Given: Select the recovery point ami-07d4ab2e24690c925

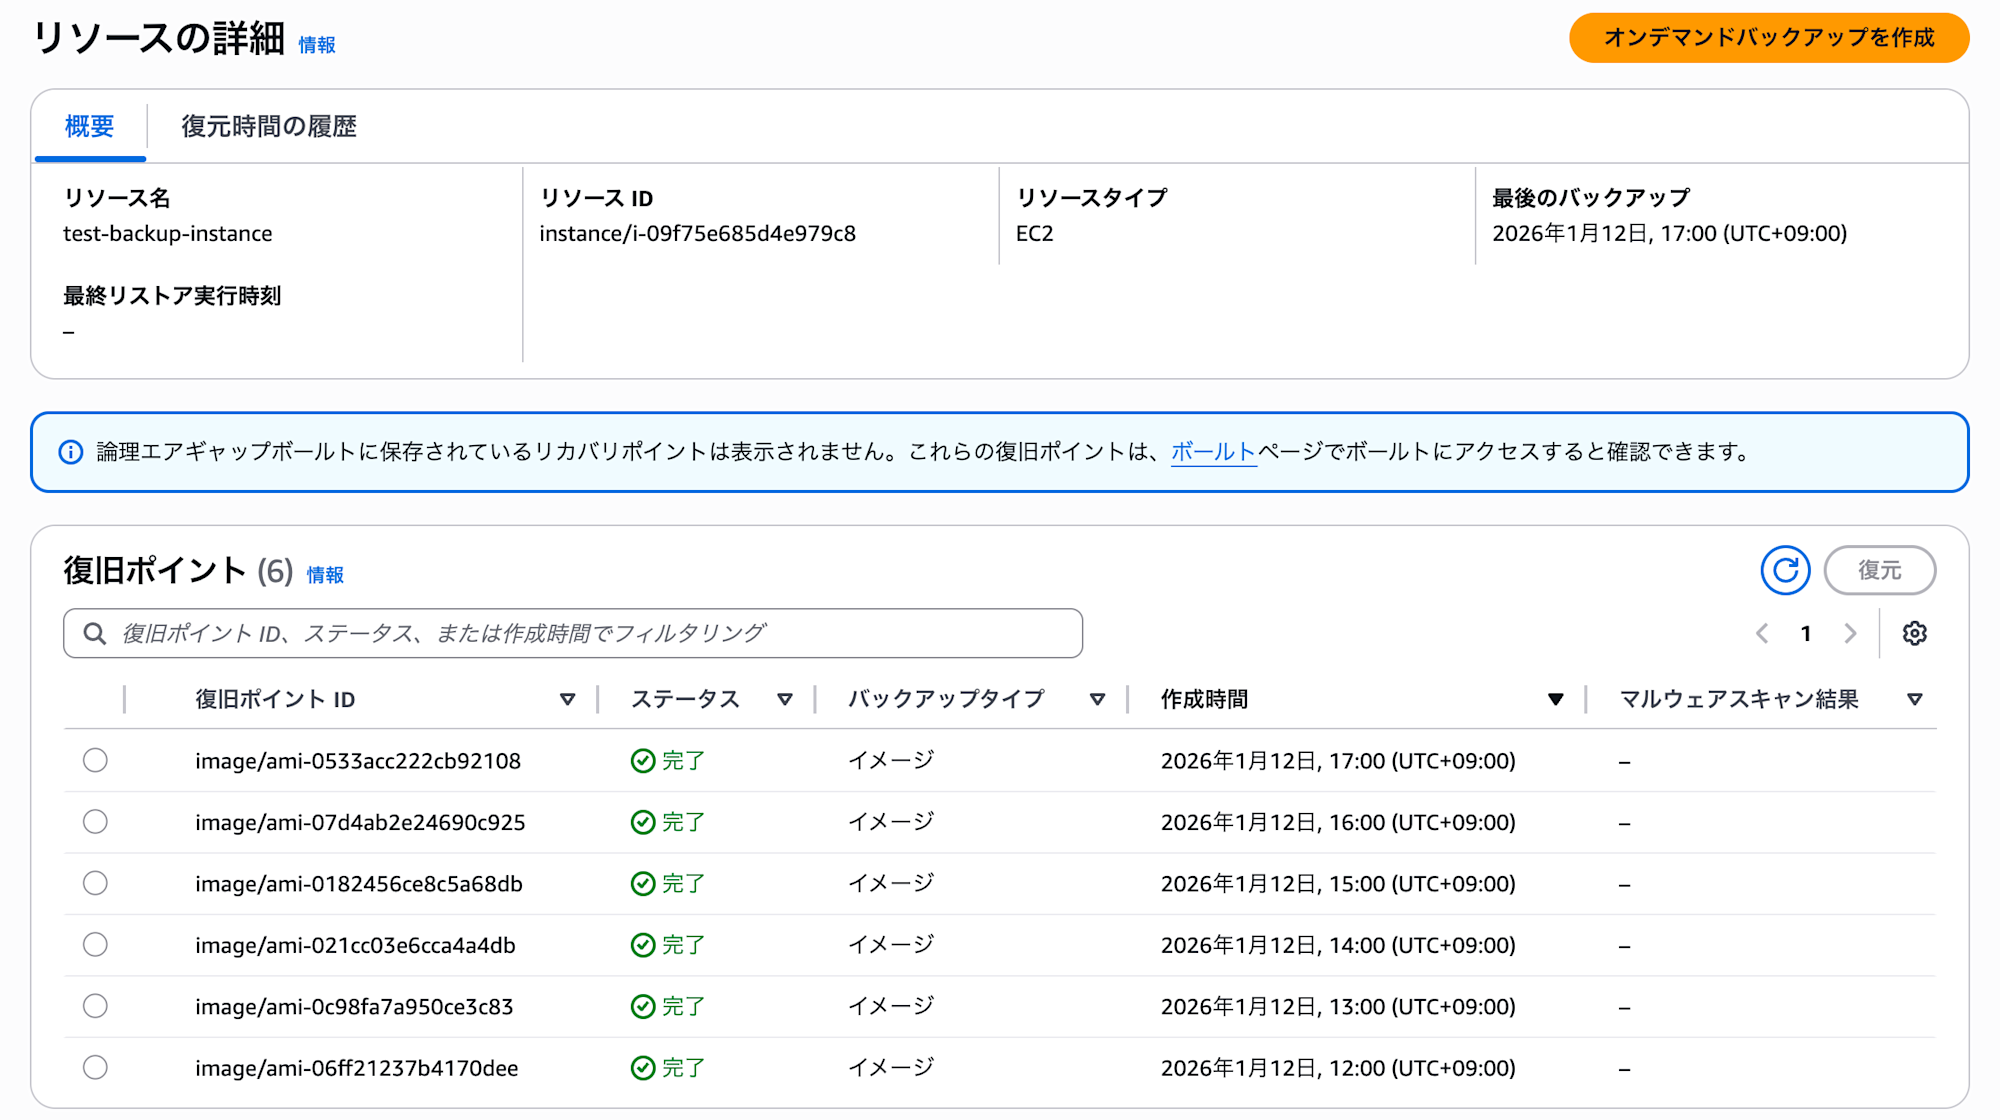Looking at the screenshot, I should click(95, 821).
